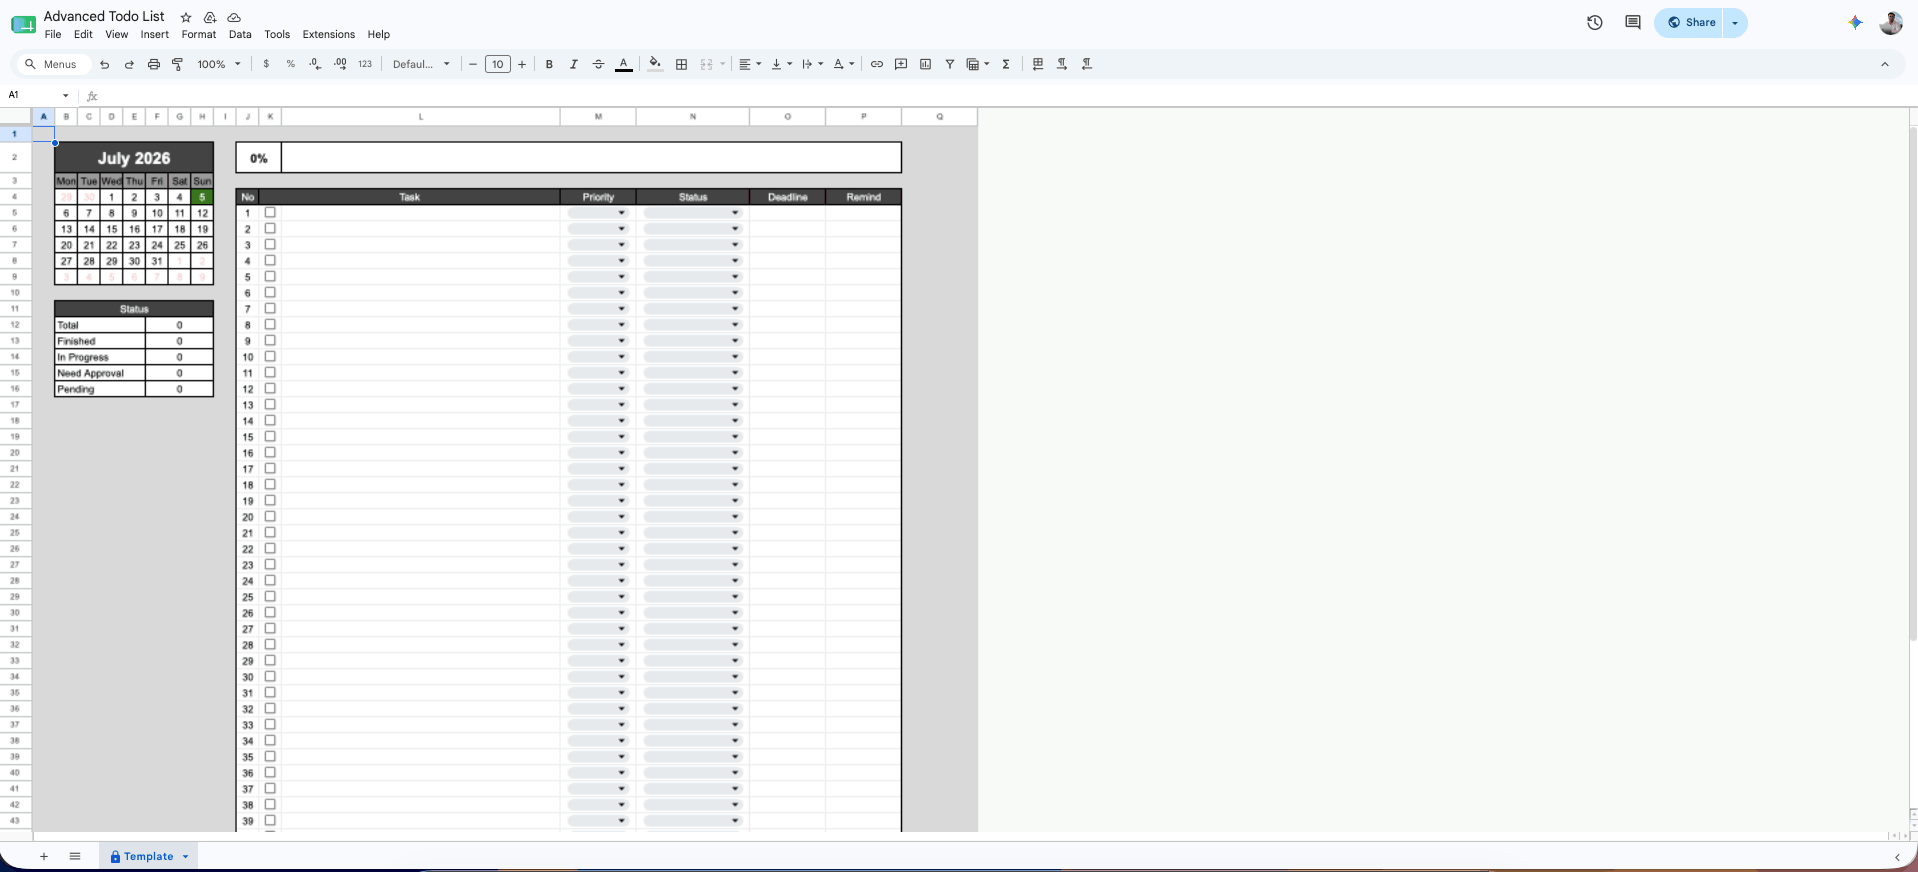This screenshot has width=1918, height=872.
Task: Apply strikethrough formatting
Action: [598, 64]
